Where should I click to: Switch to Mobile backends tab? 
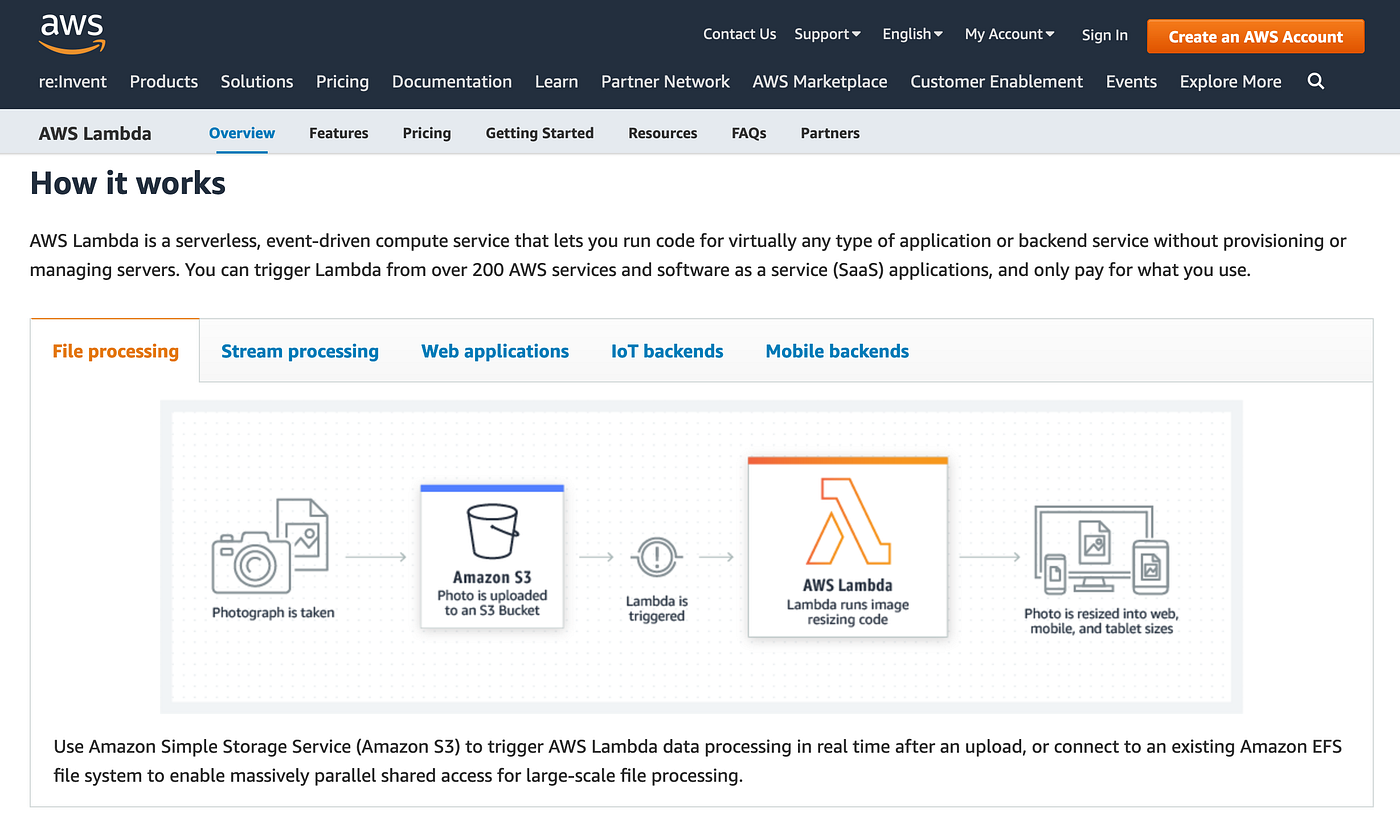[x=837, y=351]
